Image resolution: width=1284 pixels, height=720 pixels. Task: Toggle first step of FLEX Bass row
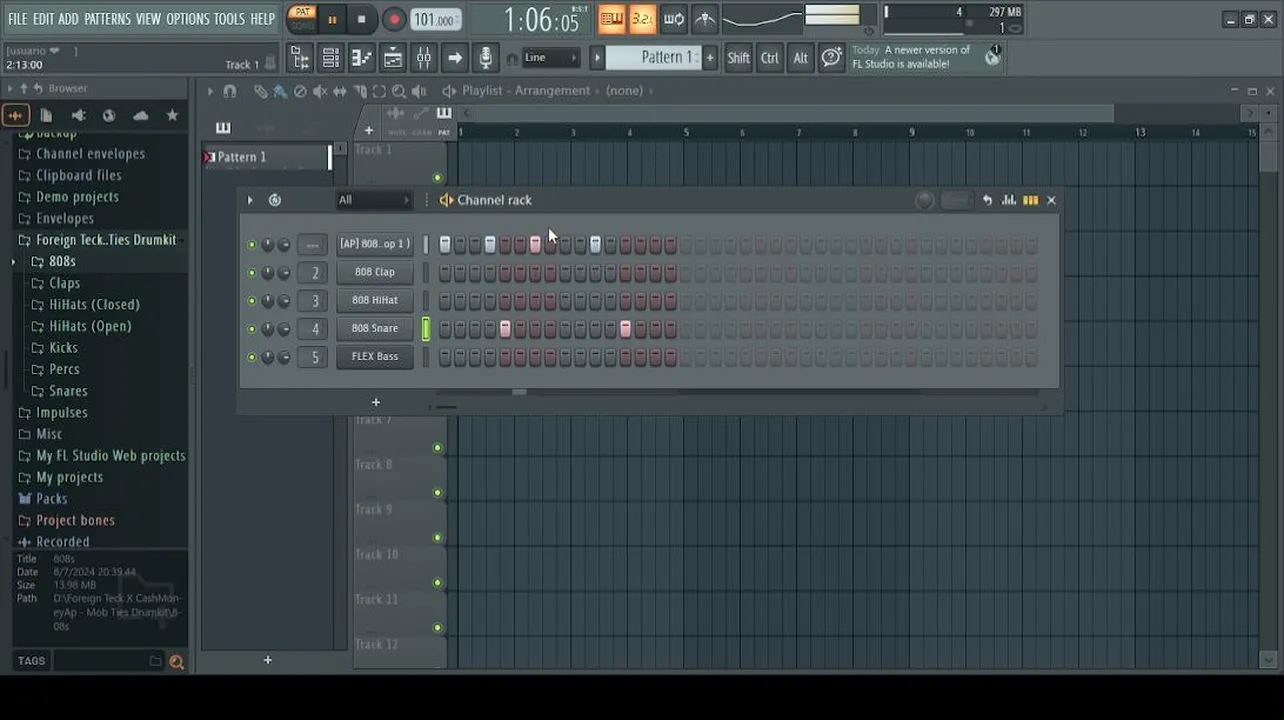pyautogui.click(x=445, y=356)
